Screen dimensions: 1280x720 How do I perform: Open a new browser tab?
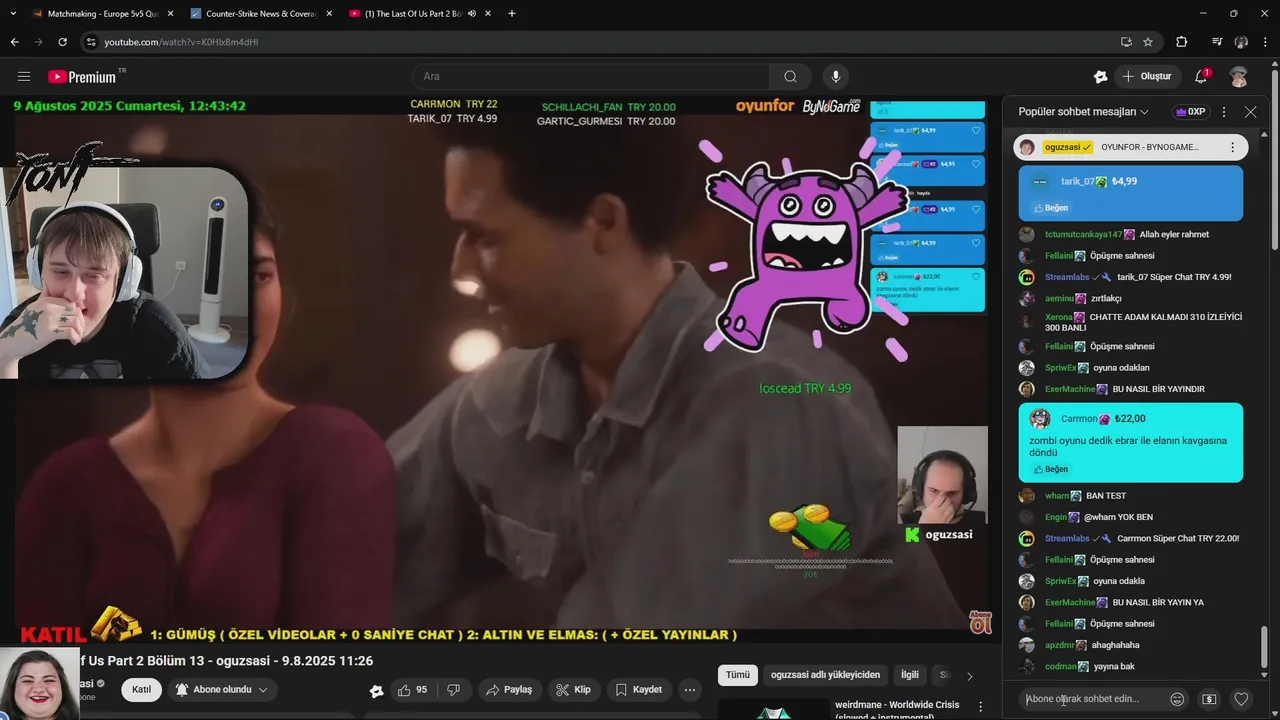tap(512, 14)
